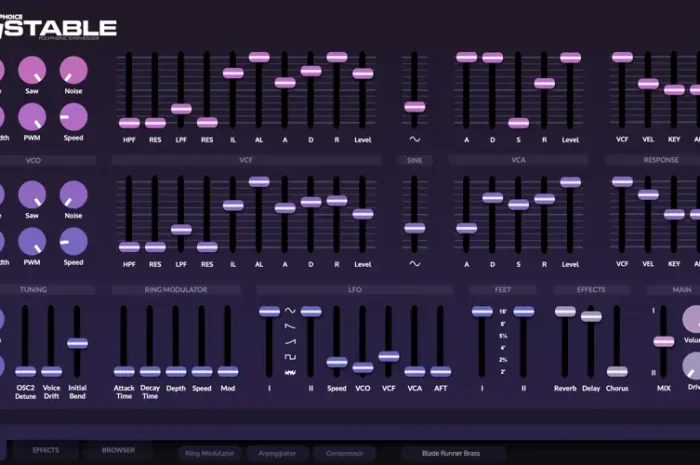Screen dimensions: 700x465
Task: Click the lower row PWM knob
Action: coord(32,241)
